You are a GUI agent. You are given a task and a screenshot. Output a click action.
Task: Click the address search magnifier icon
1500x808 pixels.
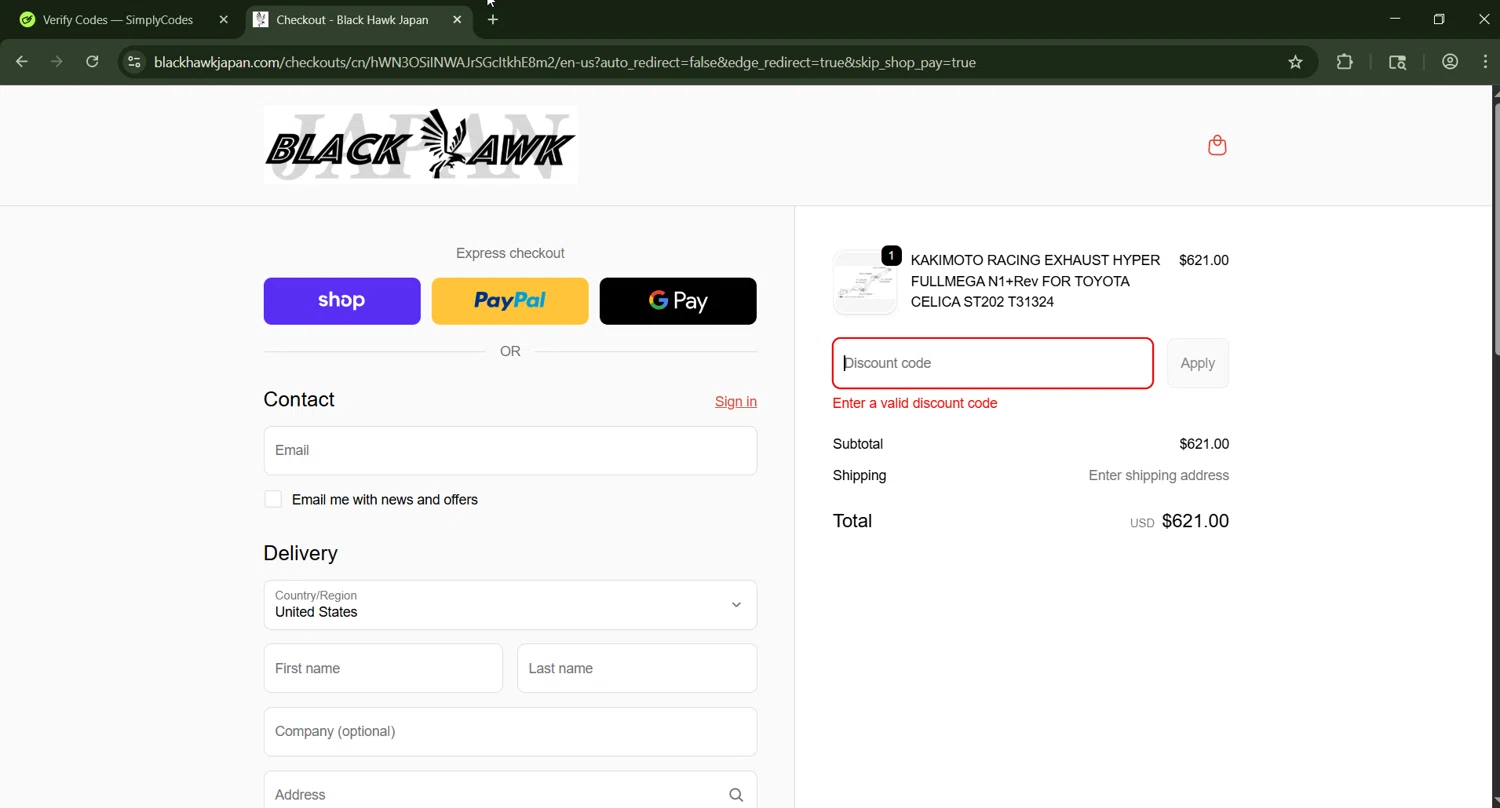(x=736, y=795)
